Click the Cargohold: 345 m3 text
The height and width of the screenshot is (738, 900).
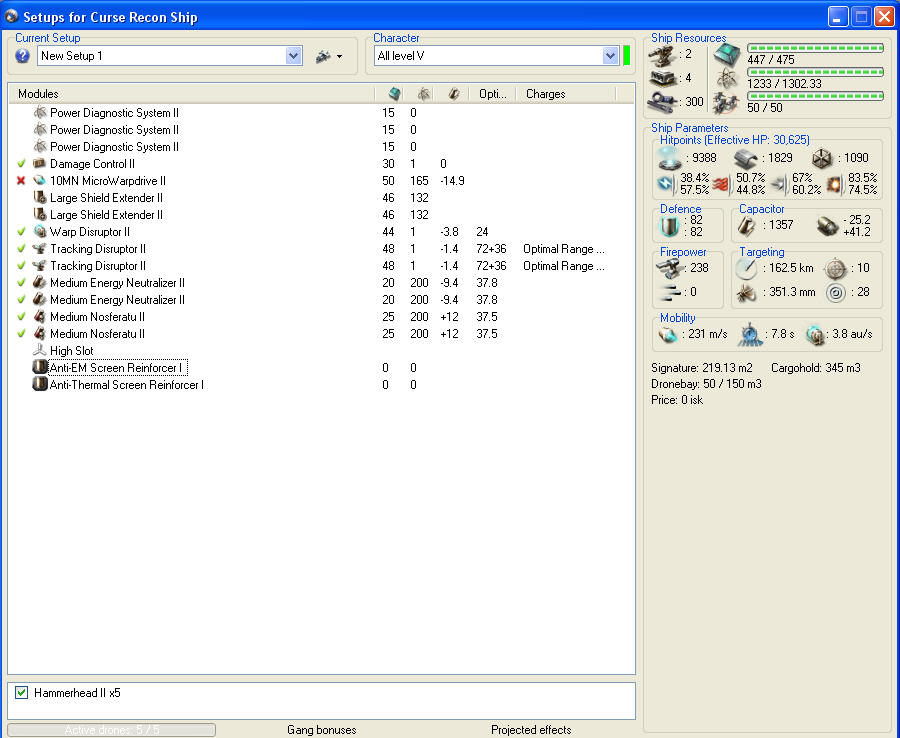[x=816, y=368]
